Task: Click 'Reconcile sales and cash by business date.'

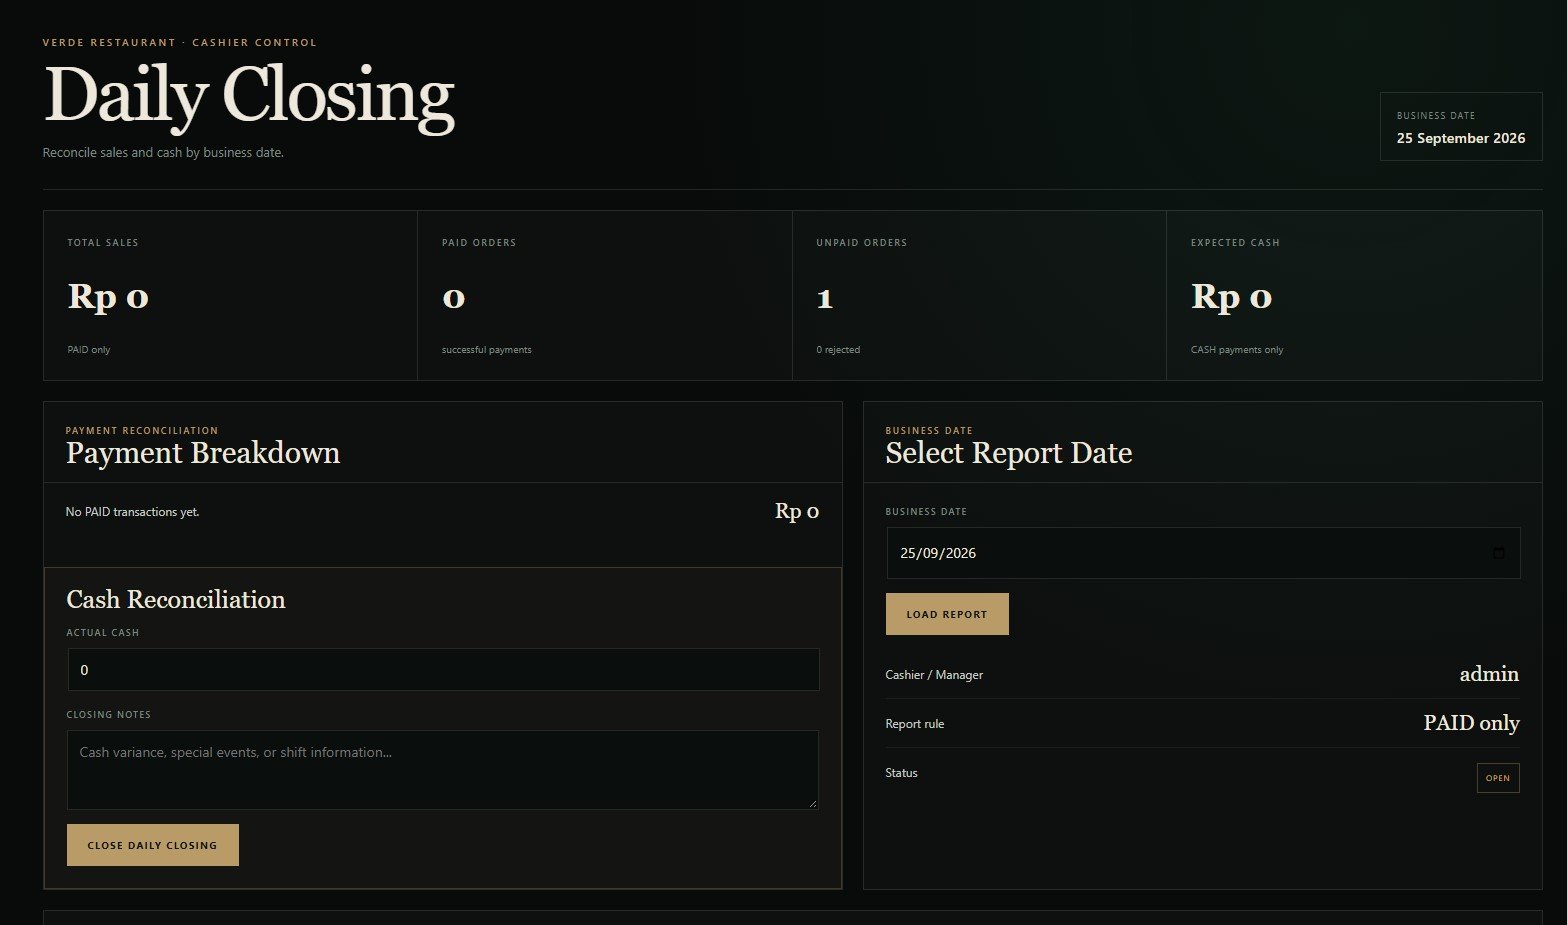Action: pos(163,153)
